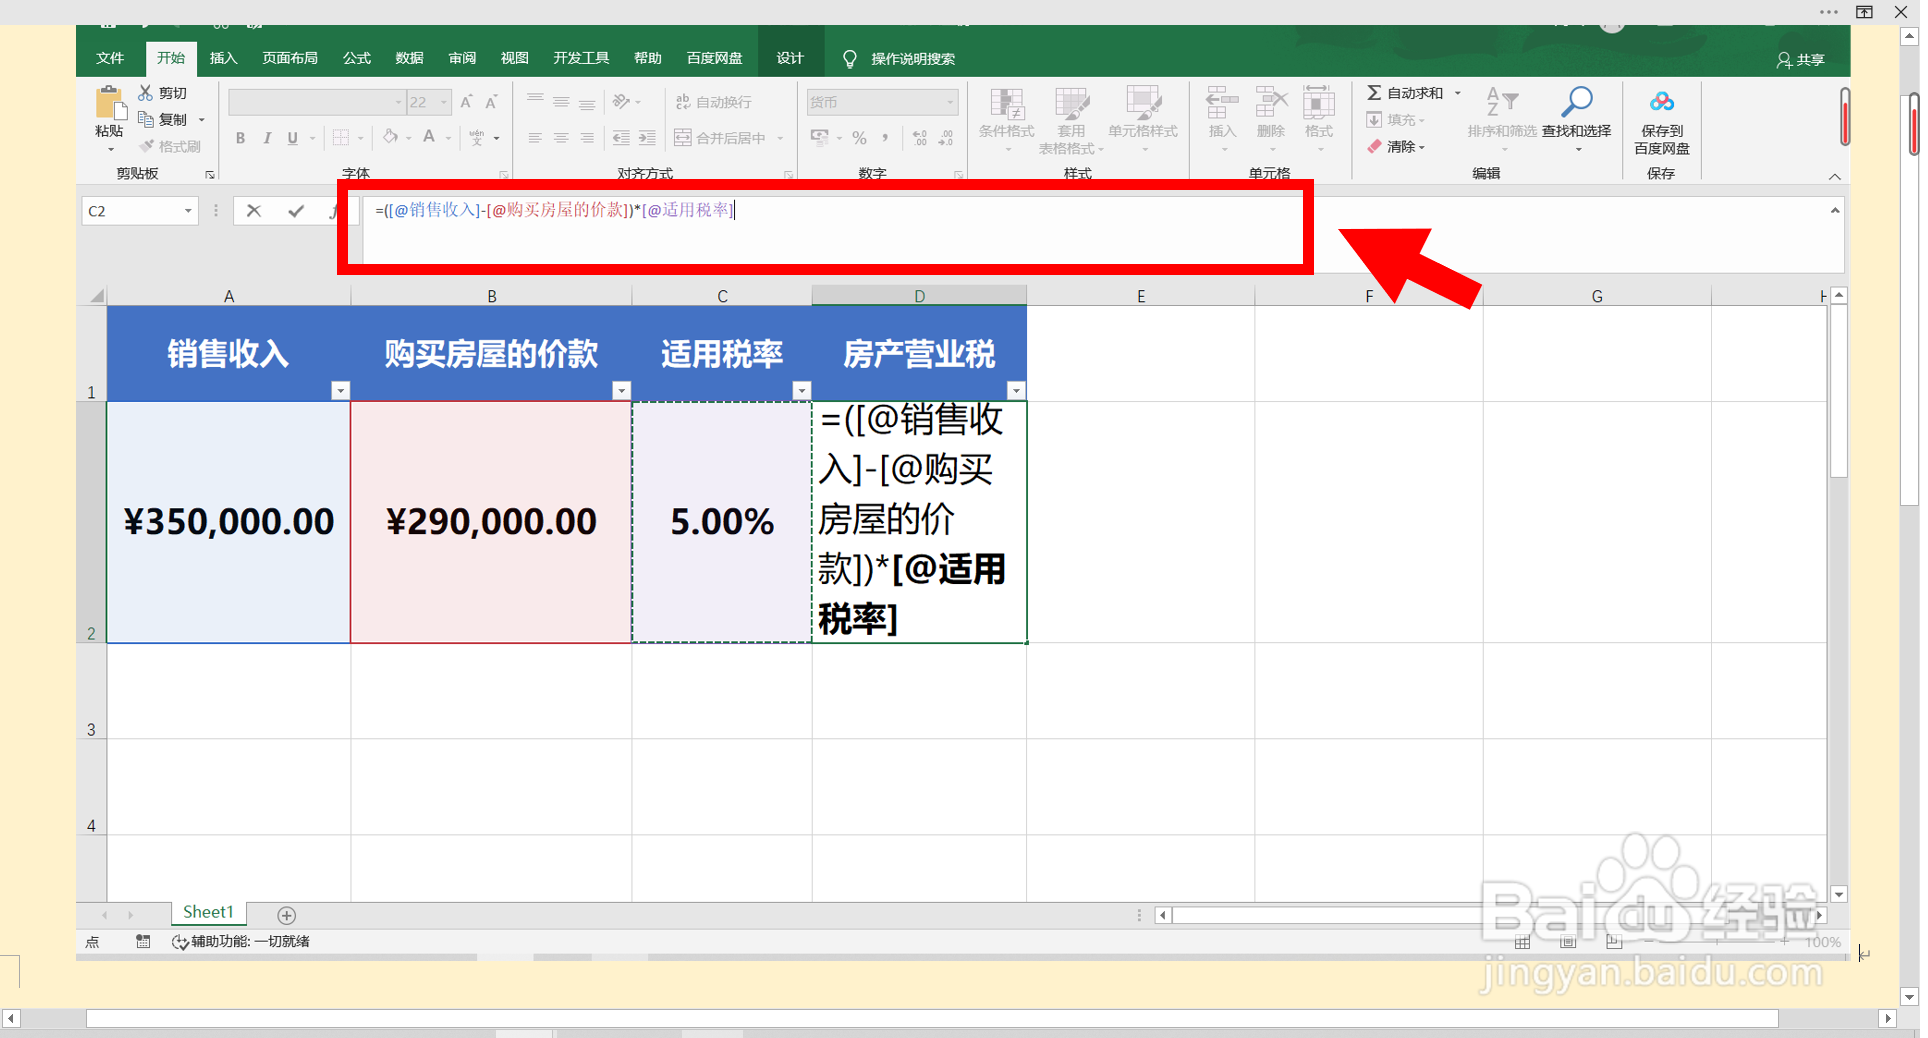
Task: Add a new worksheet with the plus button
Action: click(x=287, y=913)
